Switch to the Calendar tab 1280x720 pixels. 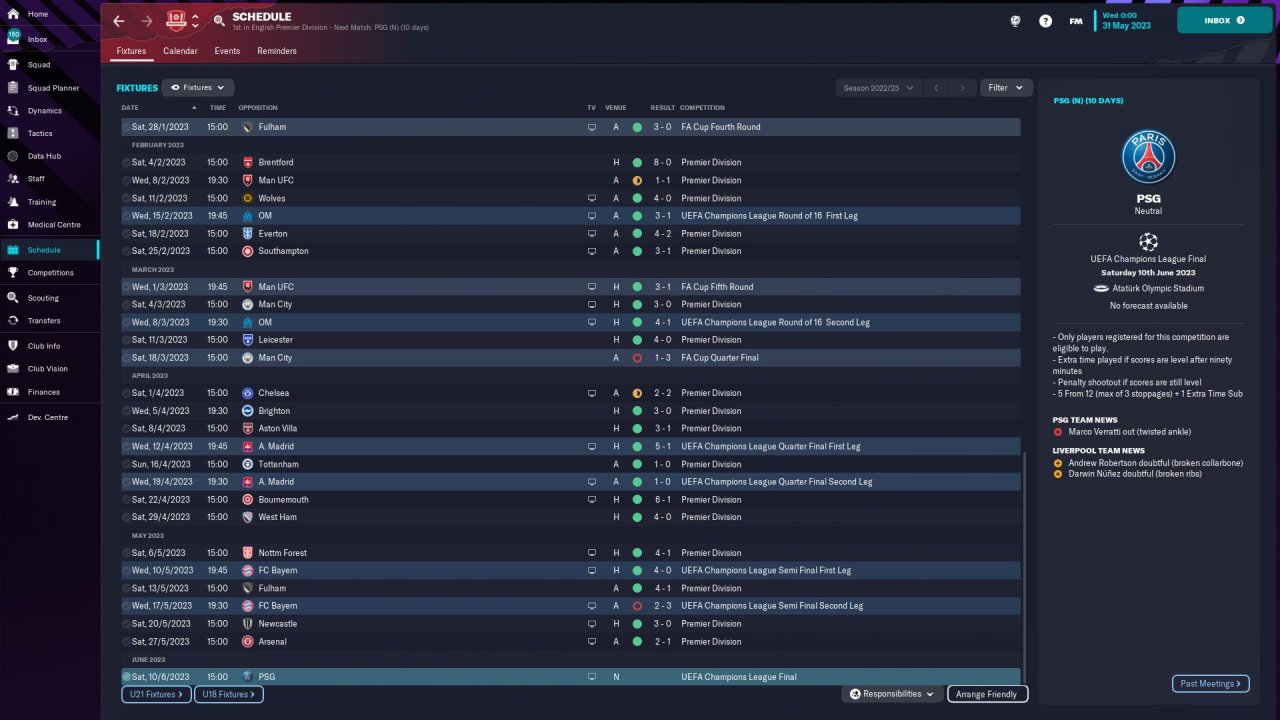tap(180, 51)
